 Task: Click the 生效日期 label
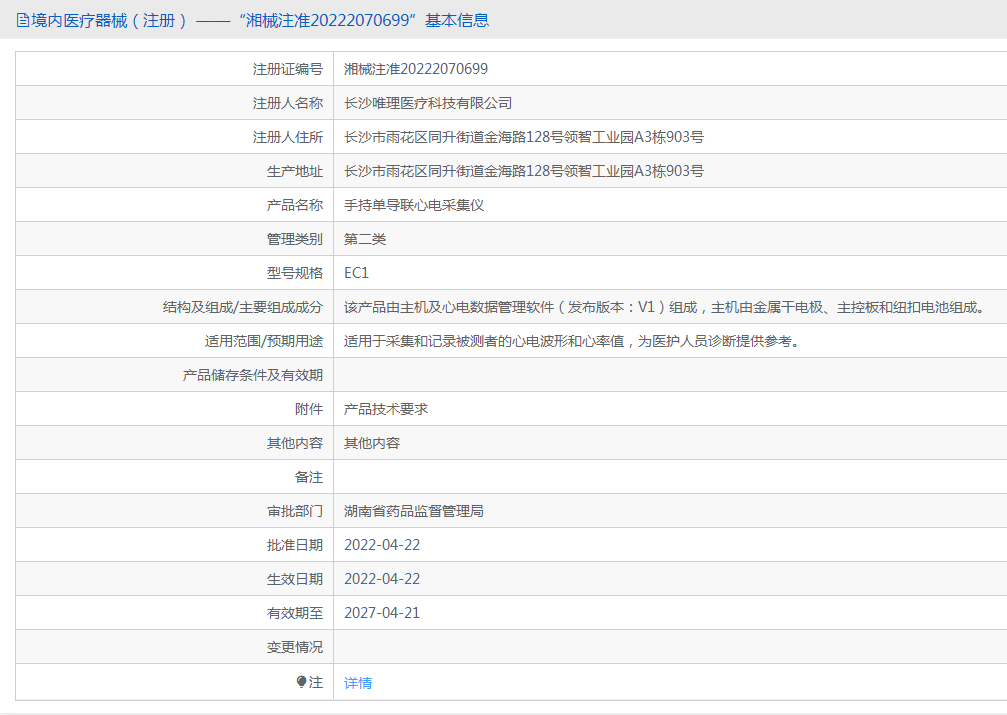[295, 579]
